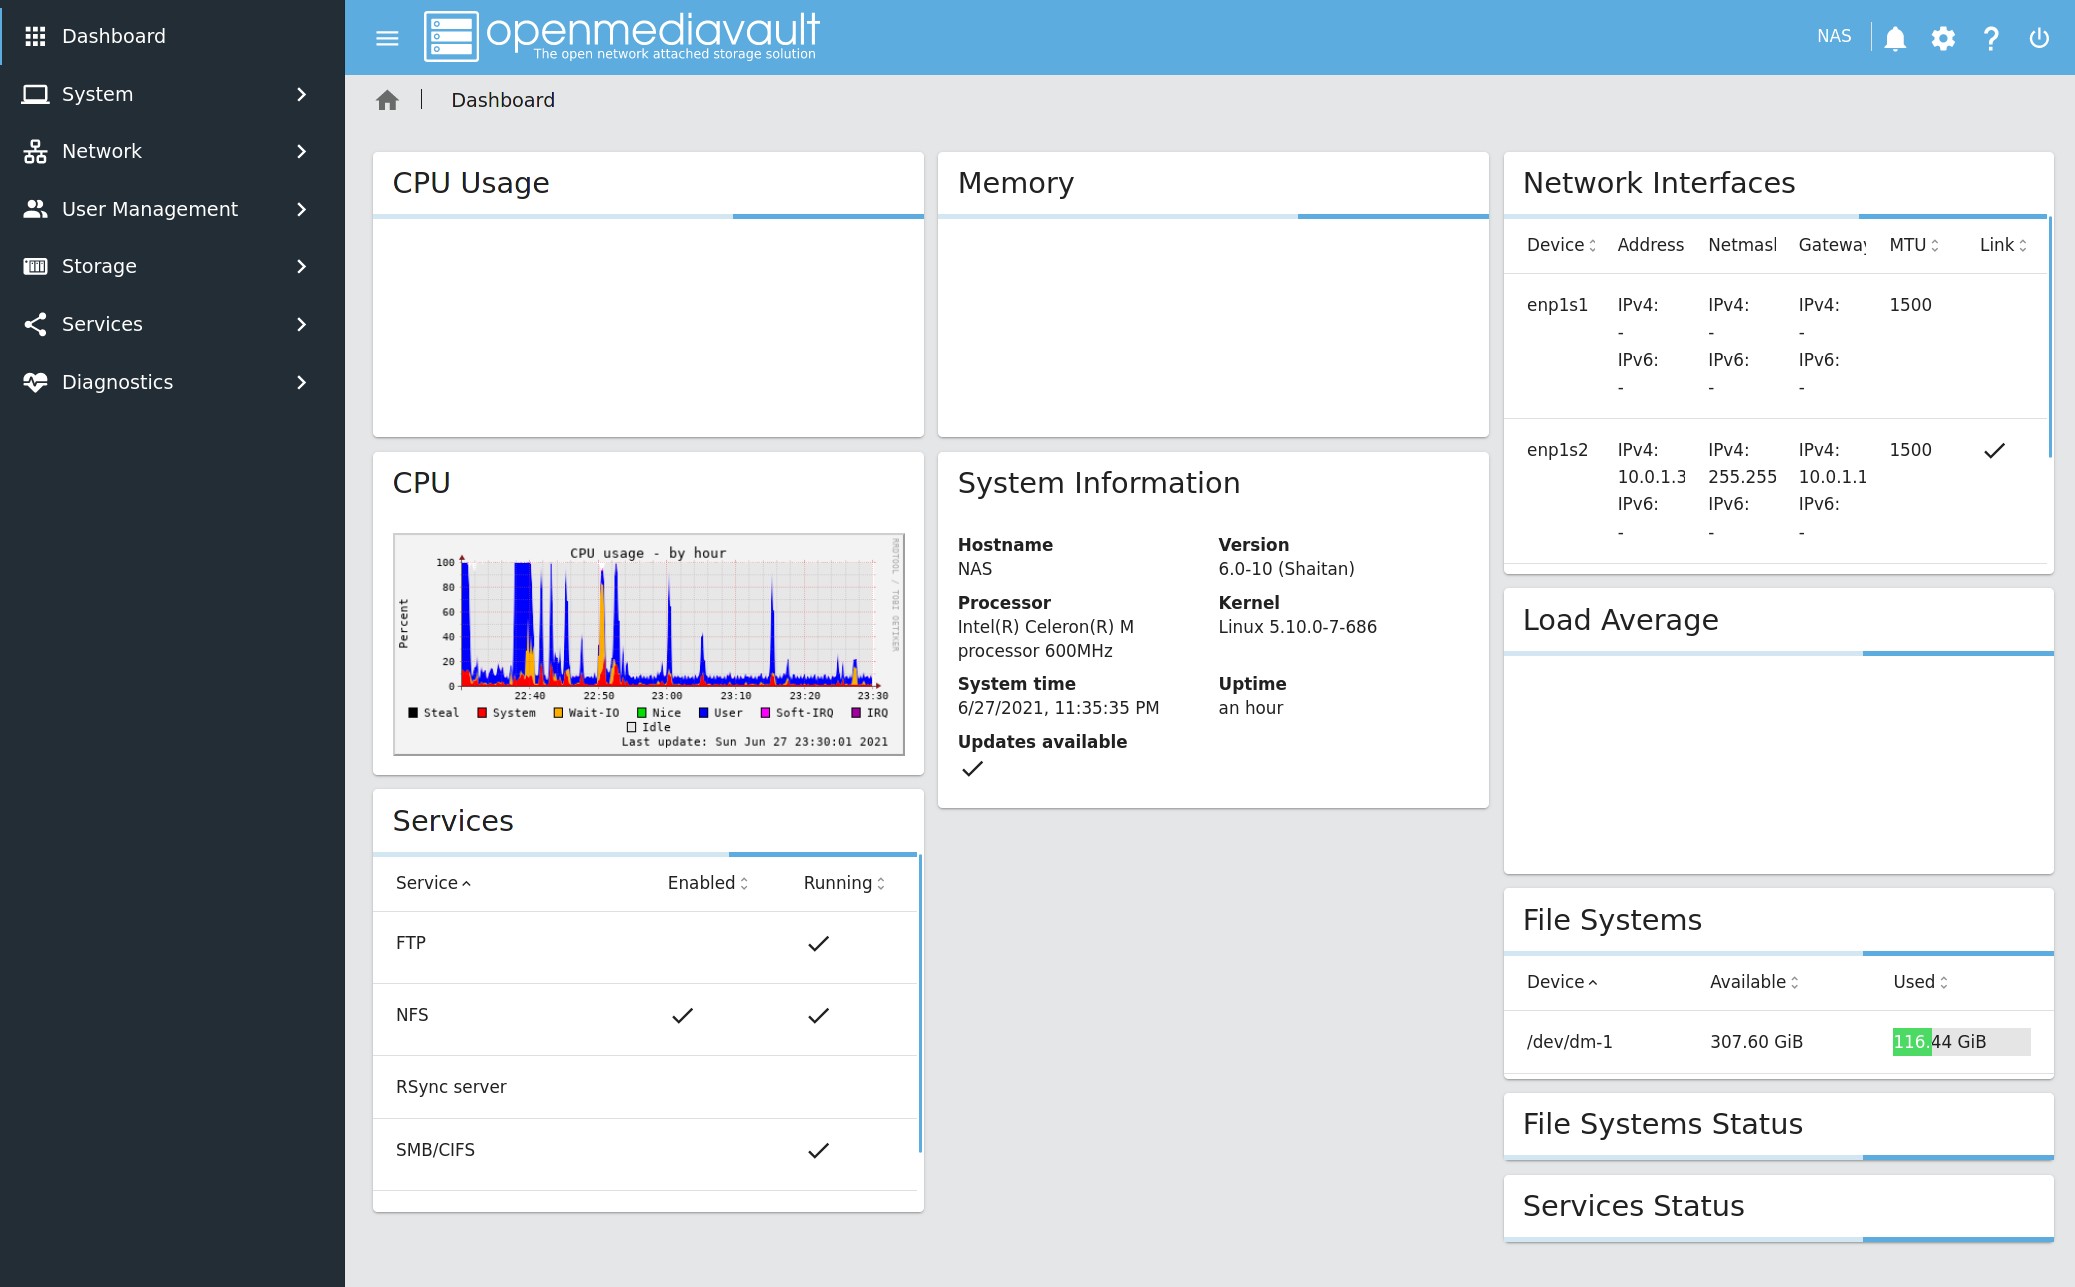Expand the System sidebar menu
This screenshot has height=1287, width=2075.
[x=97, y=94]
